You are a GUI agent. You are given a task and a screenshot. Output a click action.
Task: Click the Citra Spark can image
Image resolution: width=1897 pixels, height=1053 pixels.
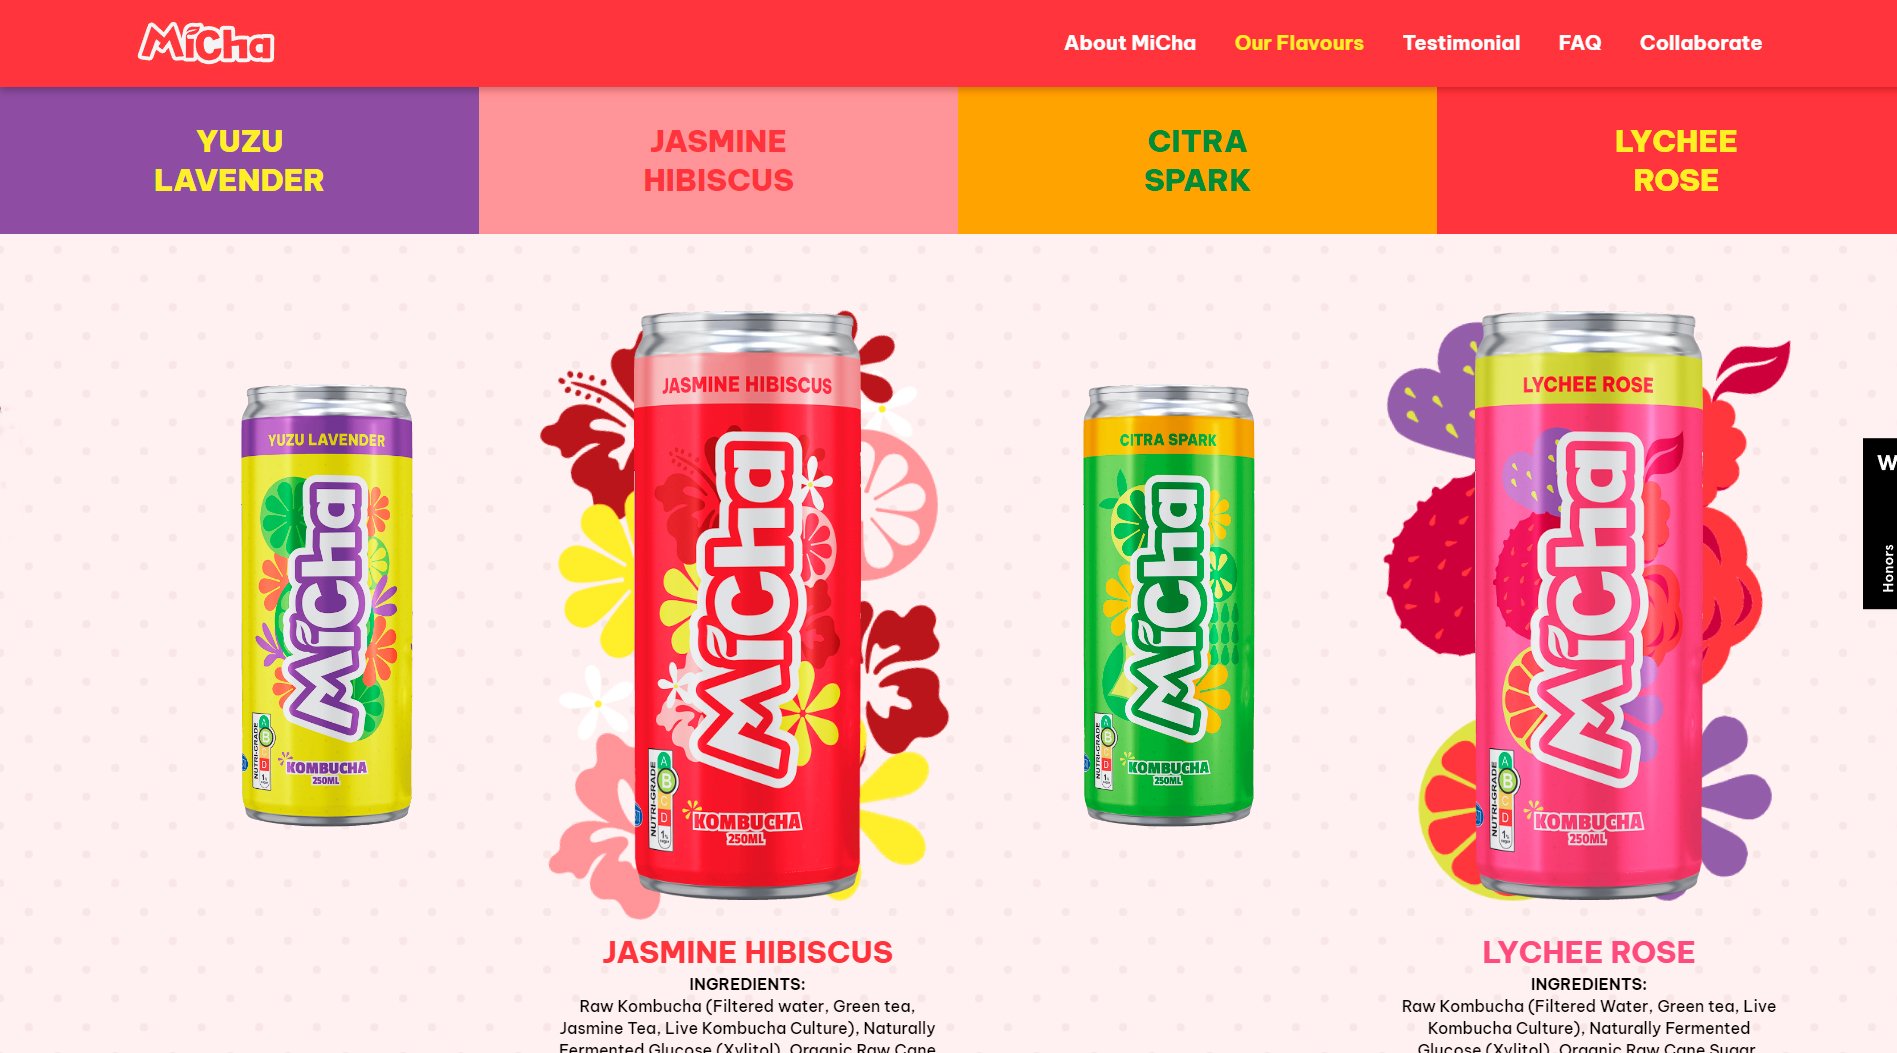click(x=1168, y=605)
